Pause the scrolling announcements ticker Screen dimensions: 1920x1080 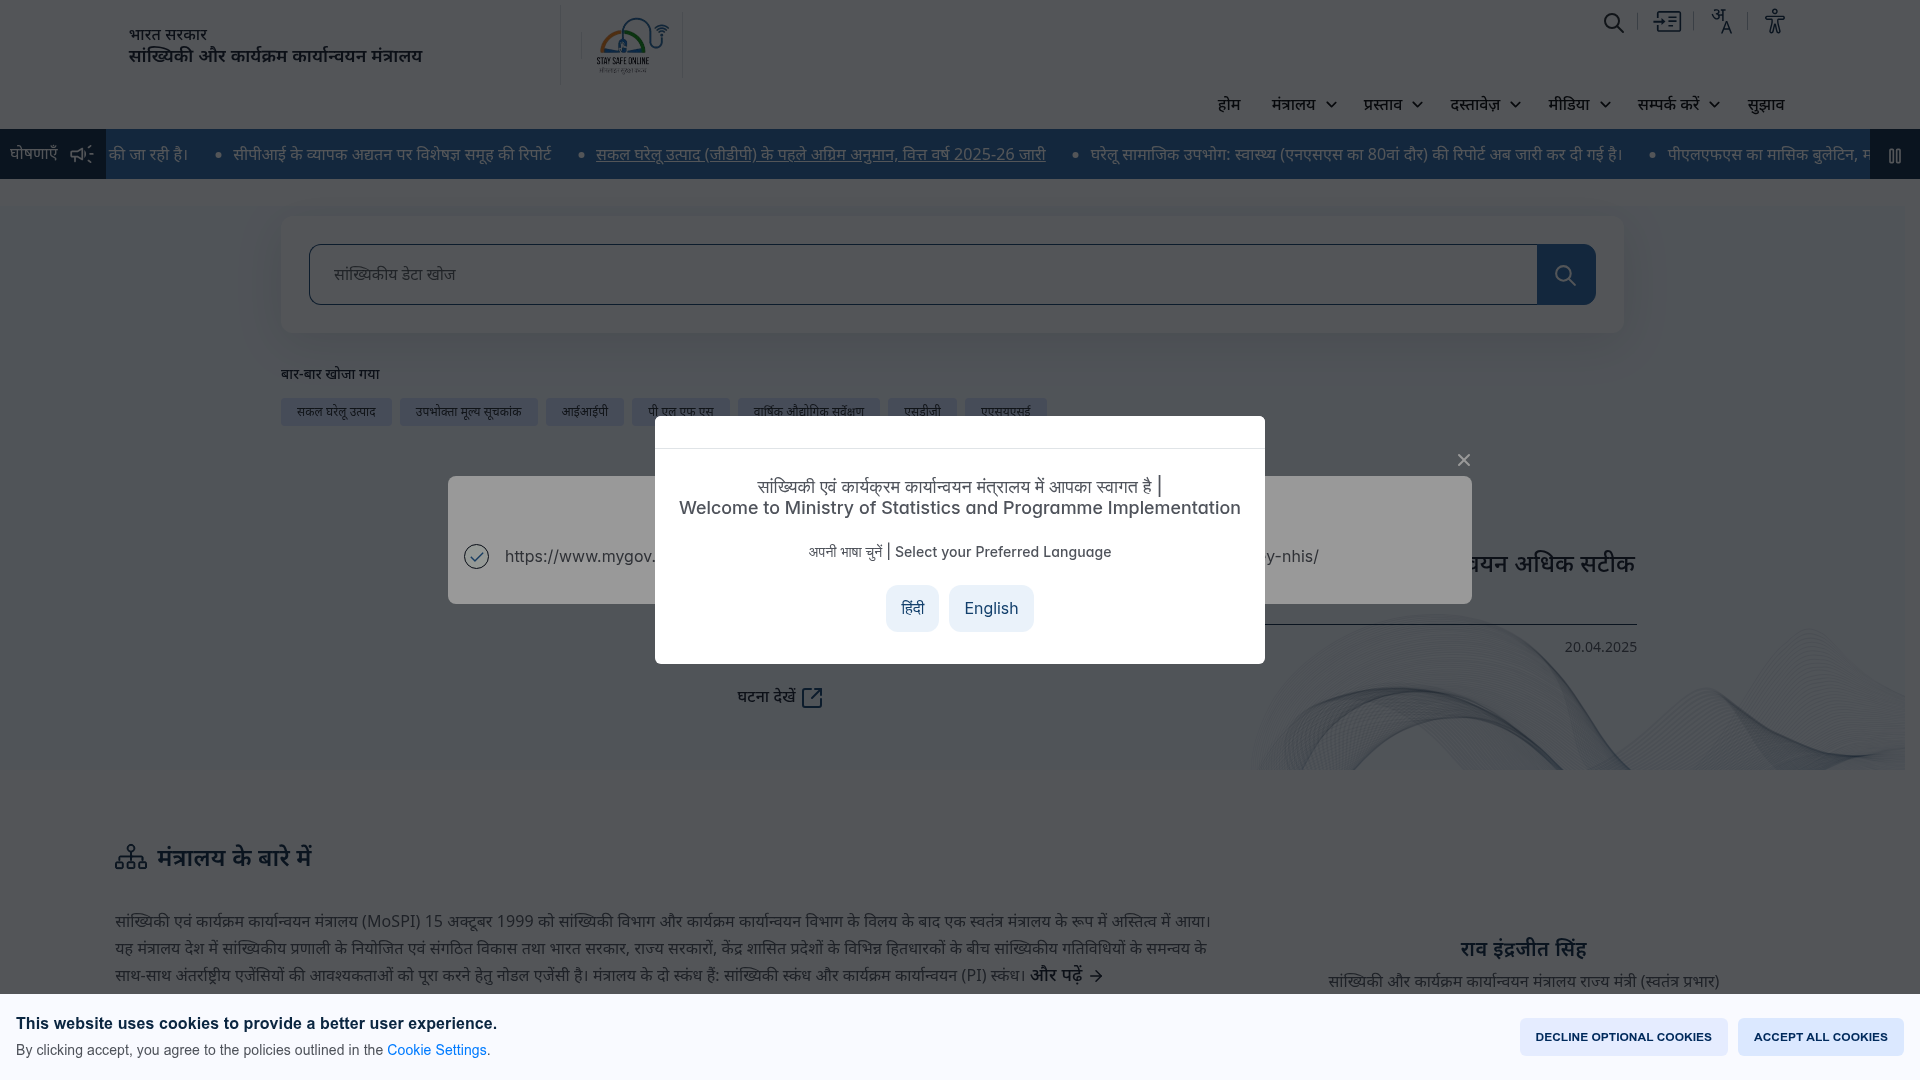pos(1895,155)
